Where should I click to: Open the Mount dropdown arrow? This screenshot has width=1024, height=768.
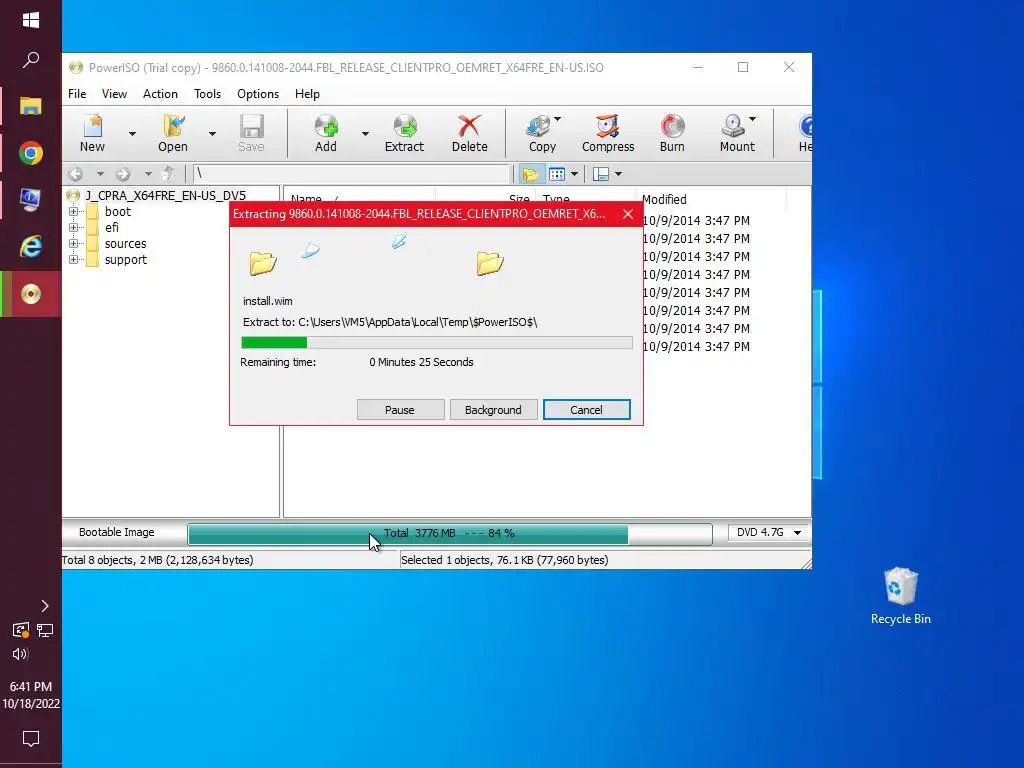(752, 120)
